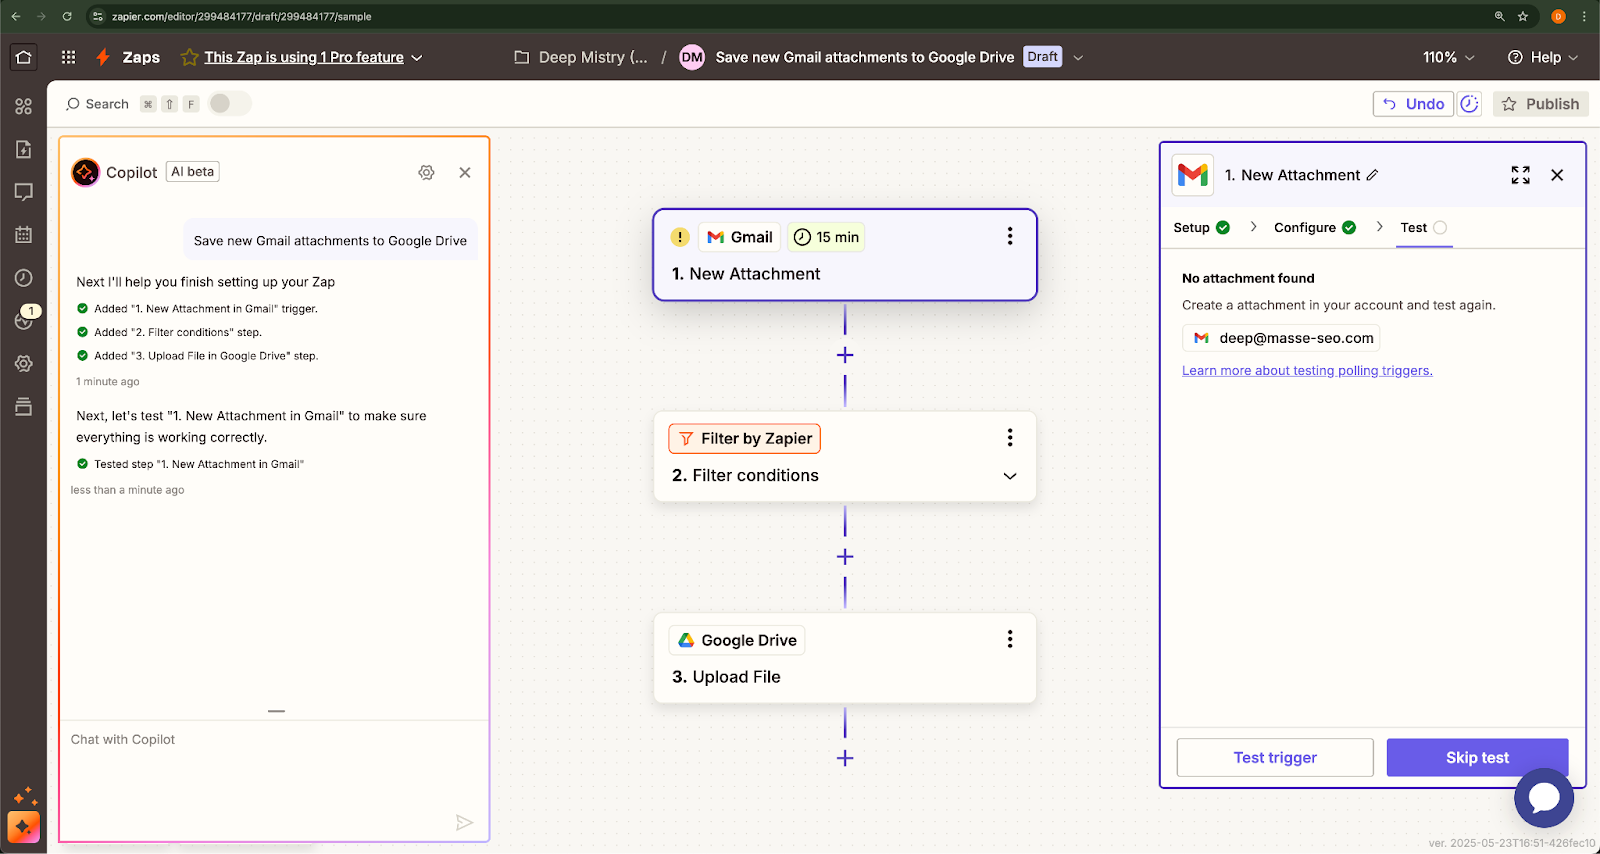
Task: Open the calendar icon in left sidebar
Action: point(24,235)
